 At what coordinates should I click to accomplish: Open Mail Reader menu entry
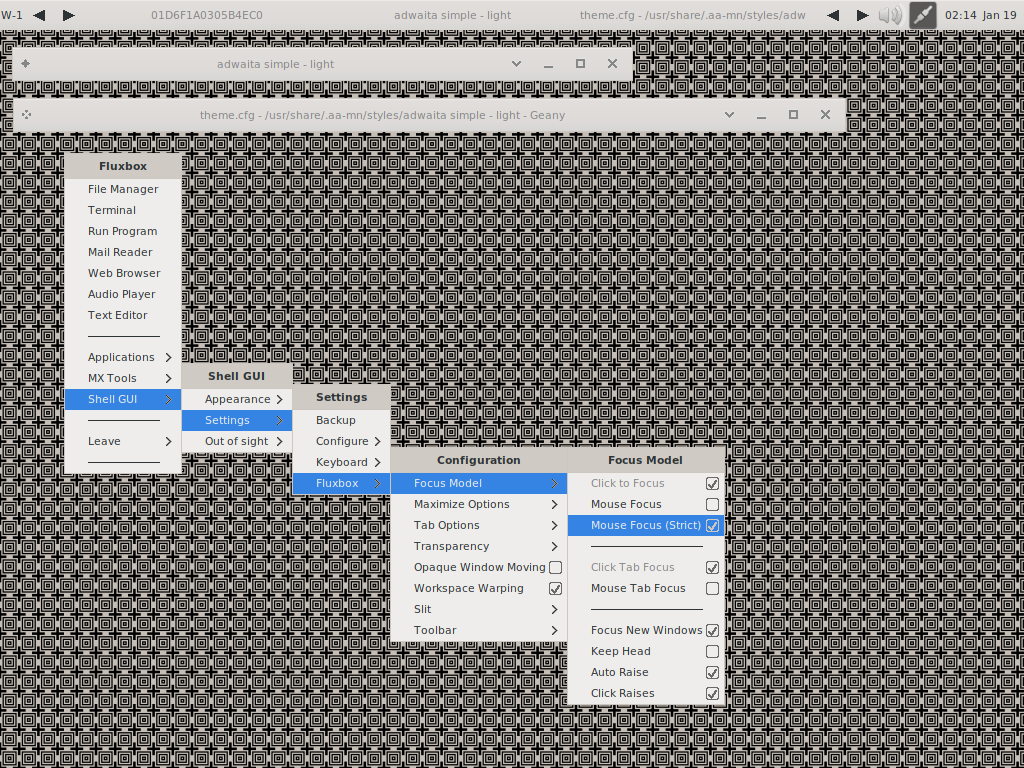click(x=123, y=252)
